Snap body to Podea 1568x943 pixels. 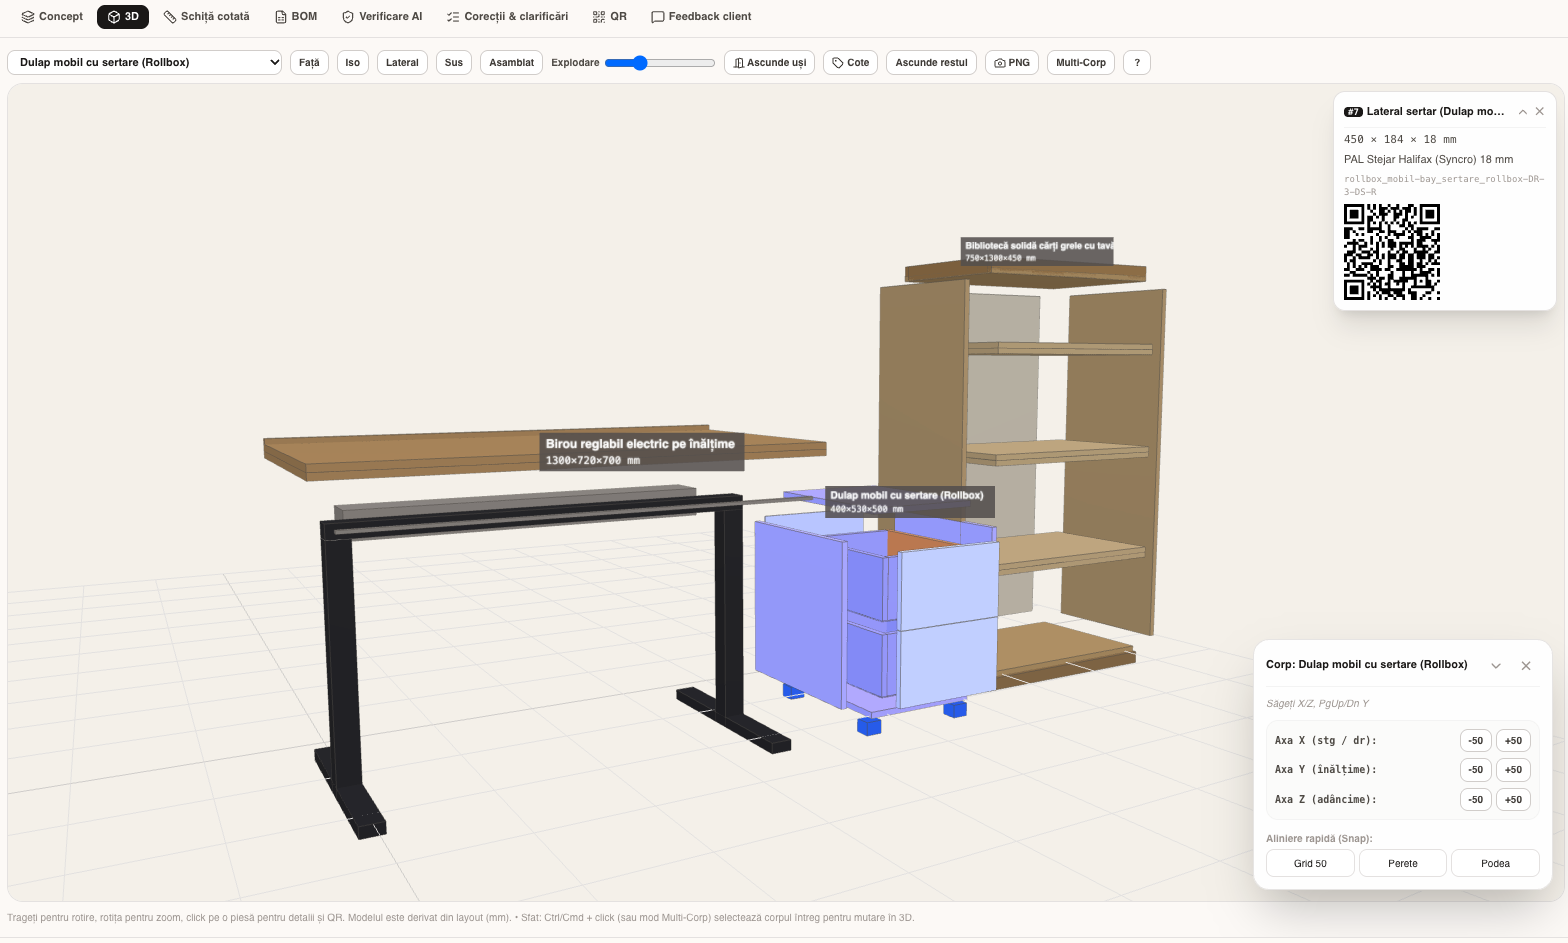1495,863
